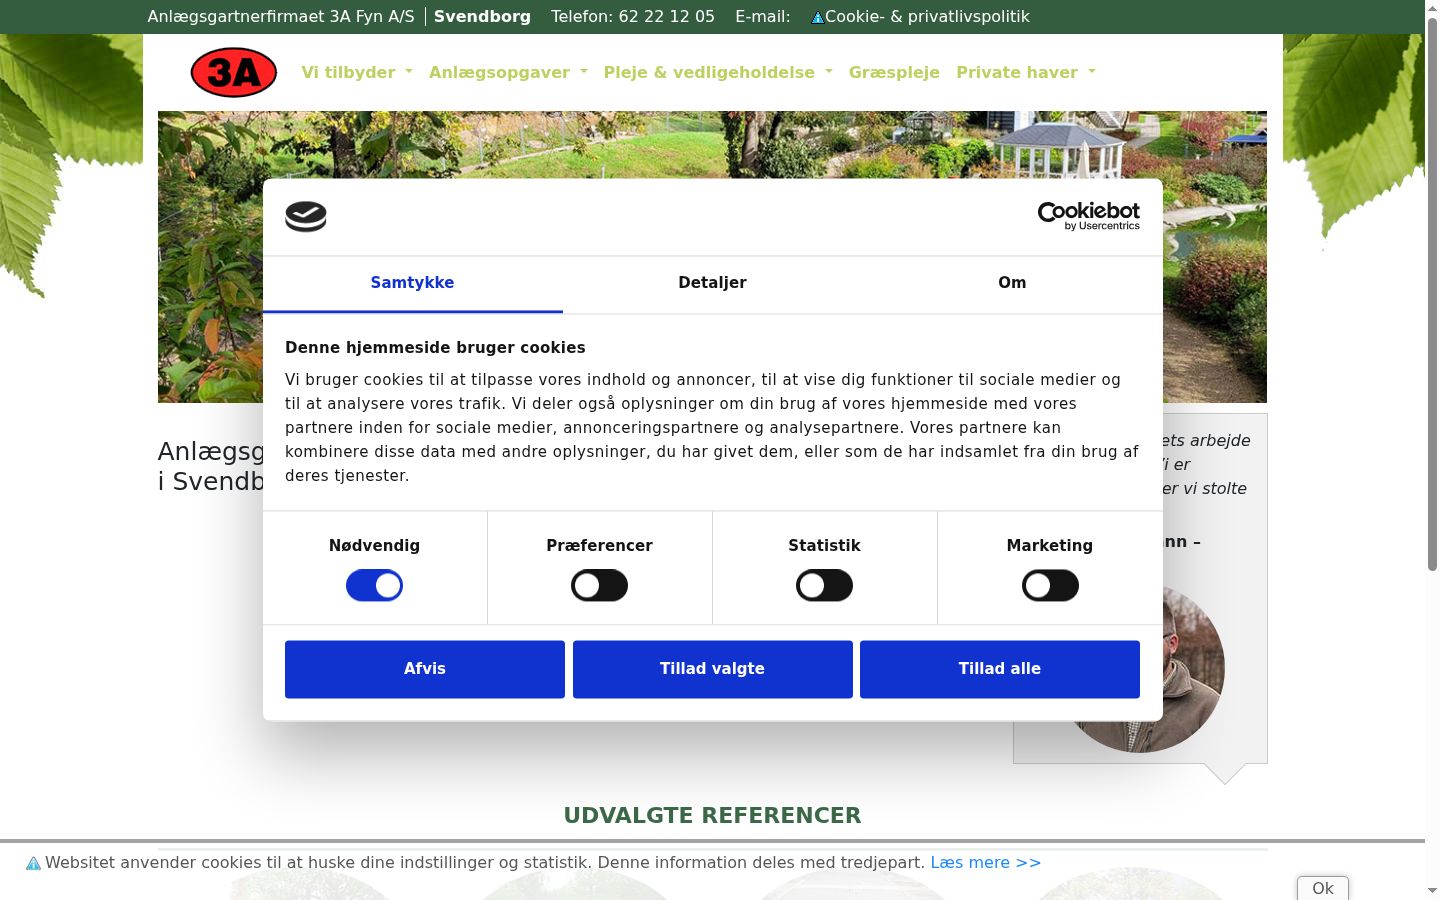This screenshot has height=900, width=1440.
Task: Enable the Præferencer cookies switch
Action: [599, 586]
